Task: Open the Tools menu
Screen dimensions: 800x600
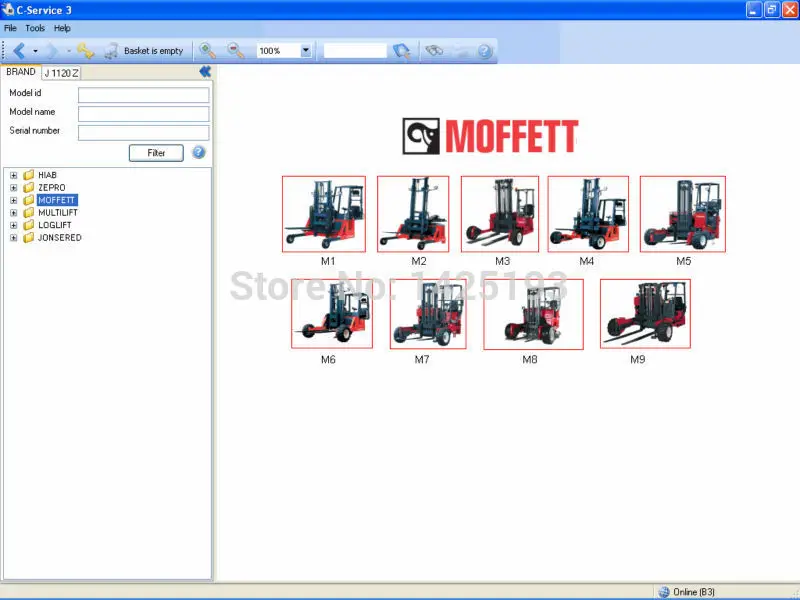Action: pos(34,27)
